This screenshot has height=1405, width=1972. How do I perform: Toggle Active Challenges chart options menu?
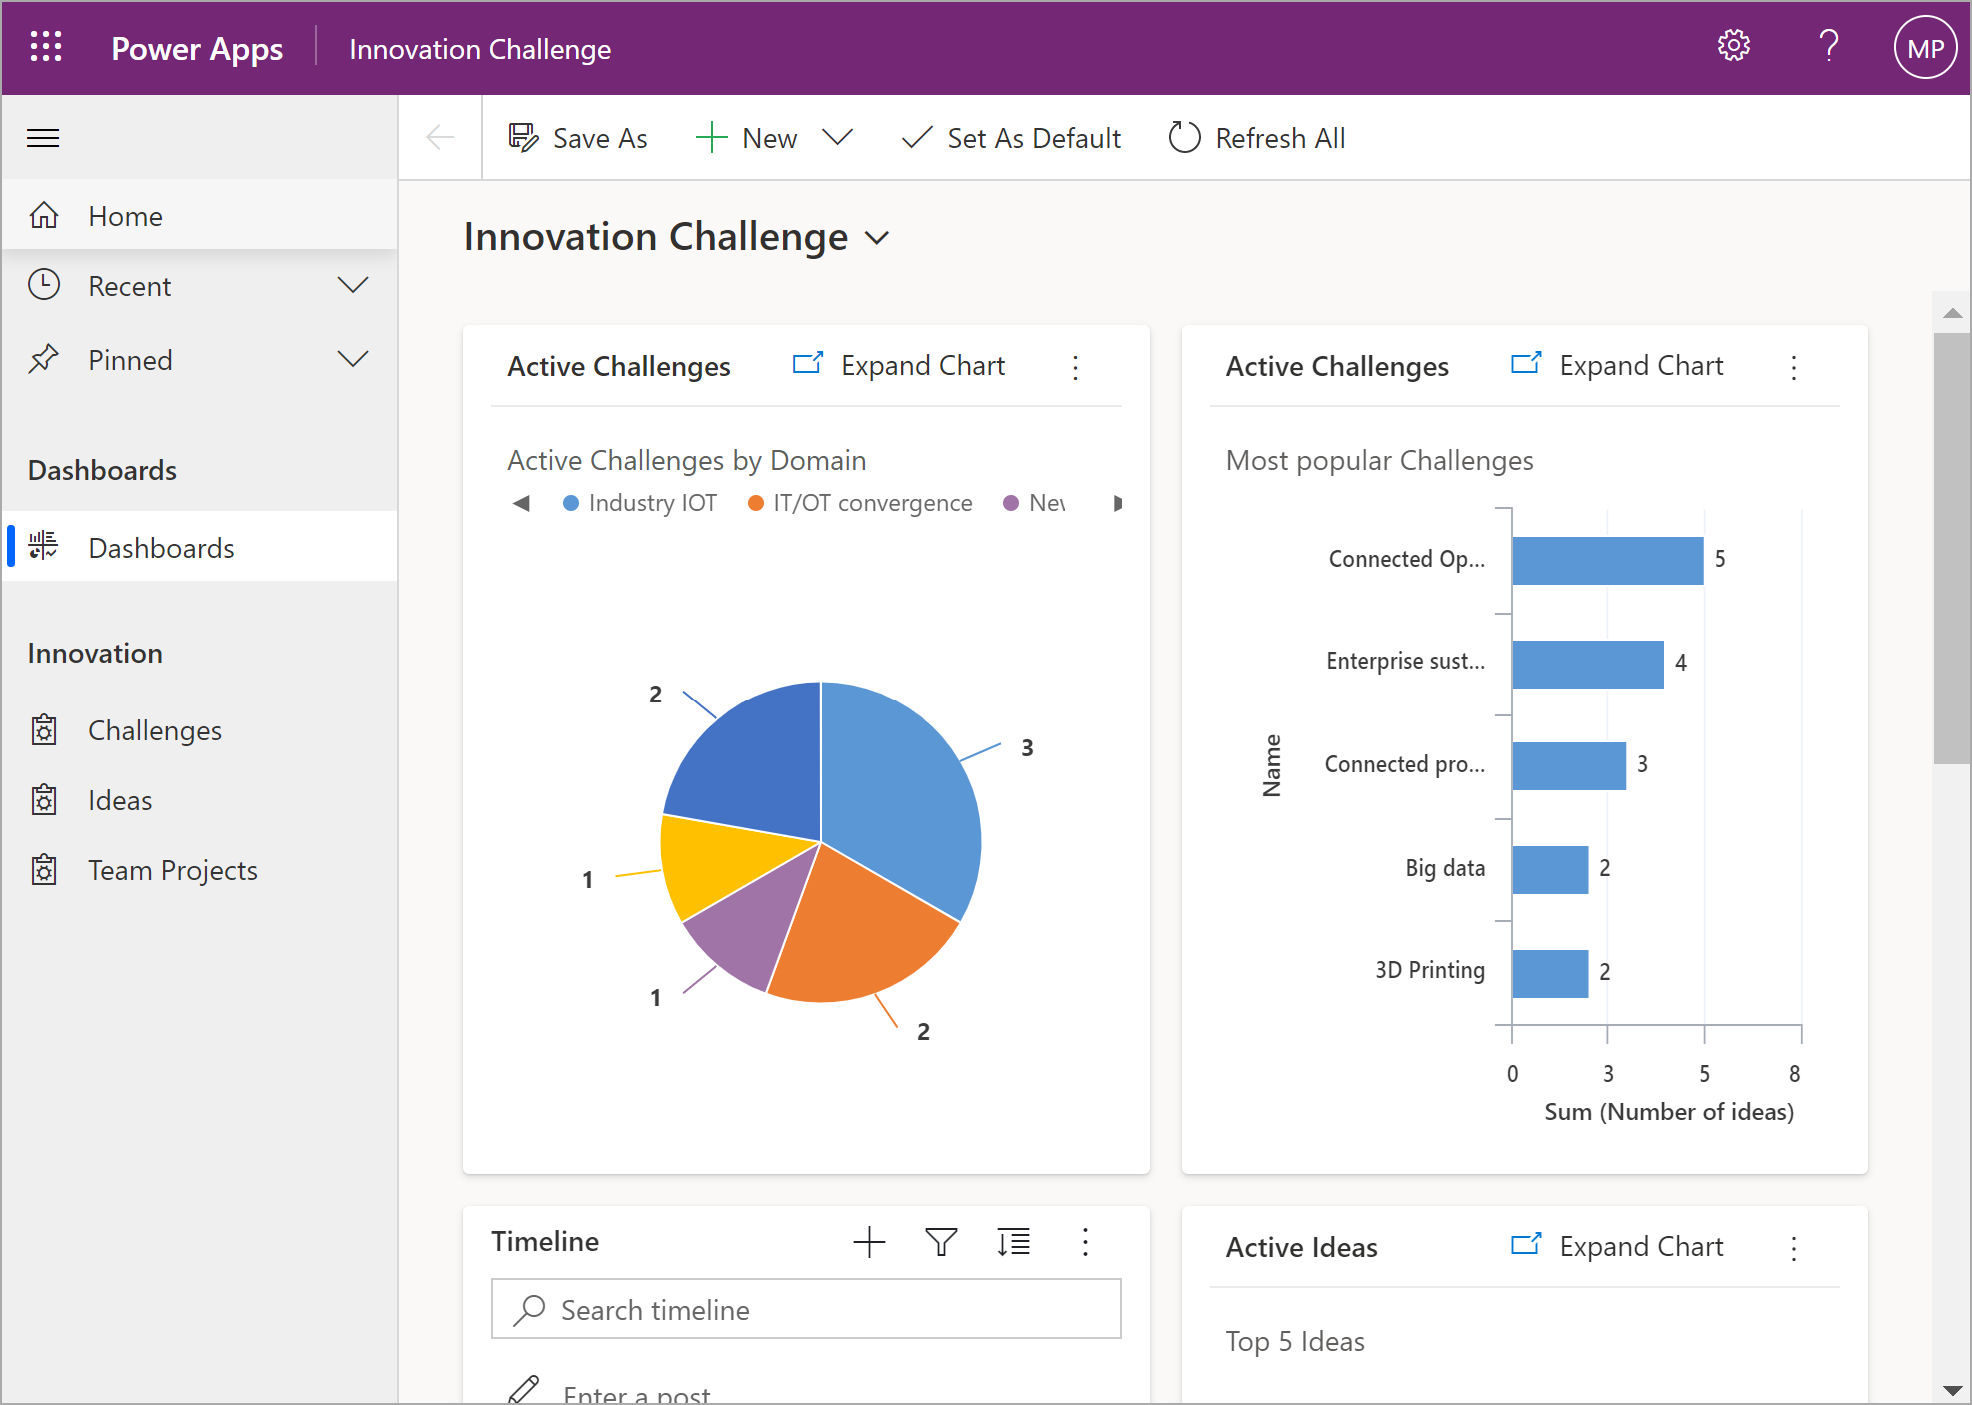[1075, 366]
